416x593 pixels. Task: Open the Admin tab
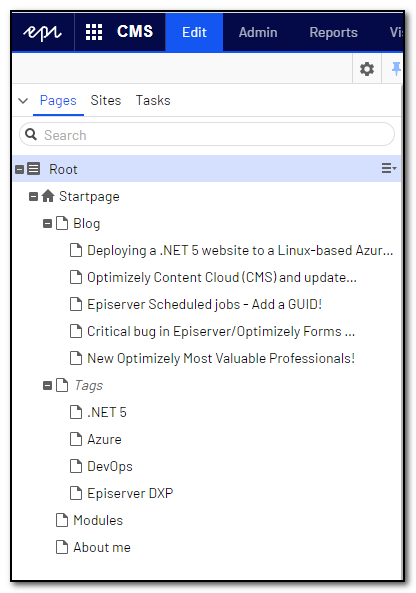(258, 32)
